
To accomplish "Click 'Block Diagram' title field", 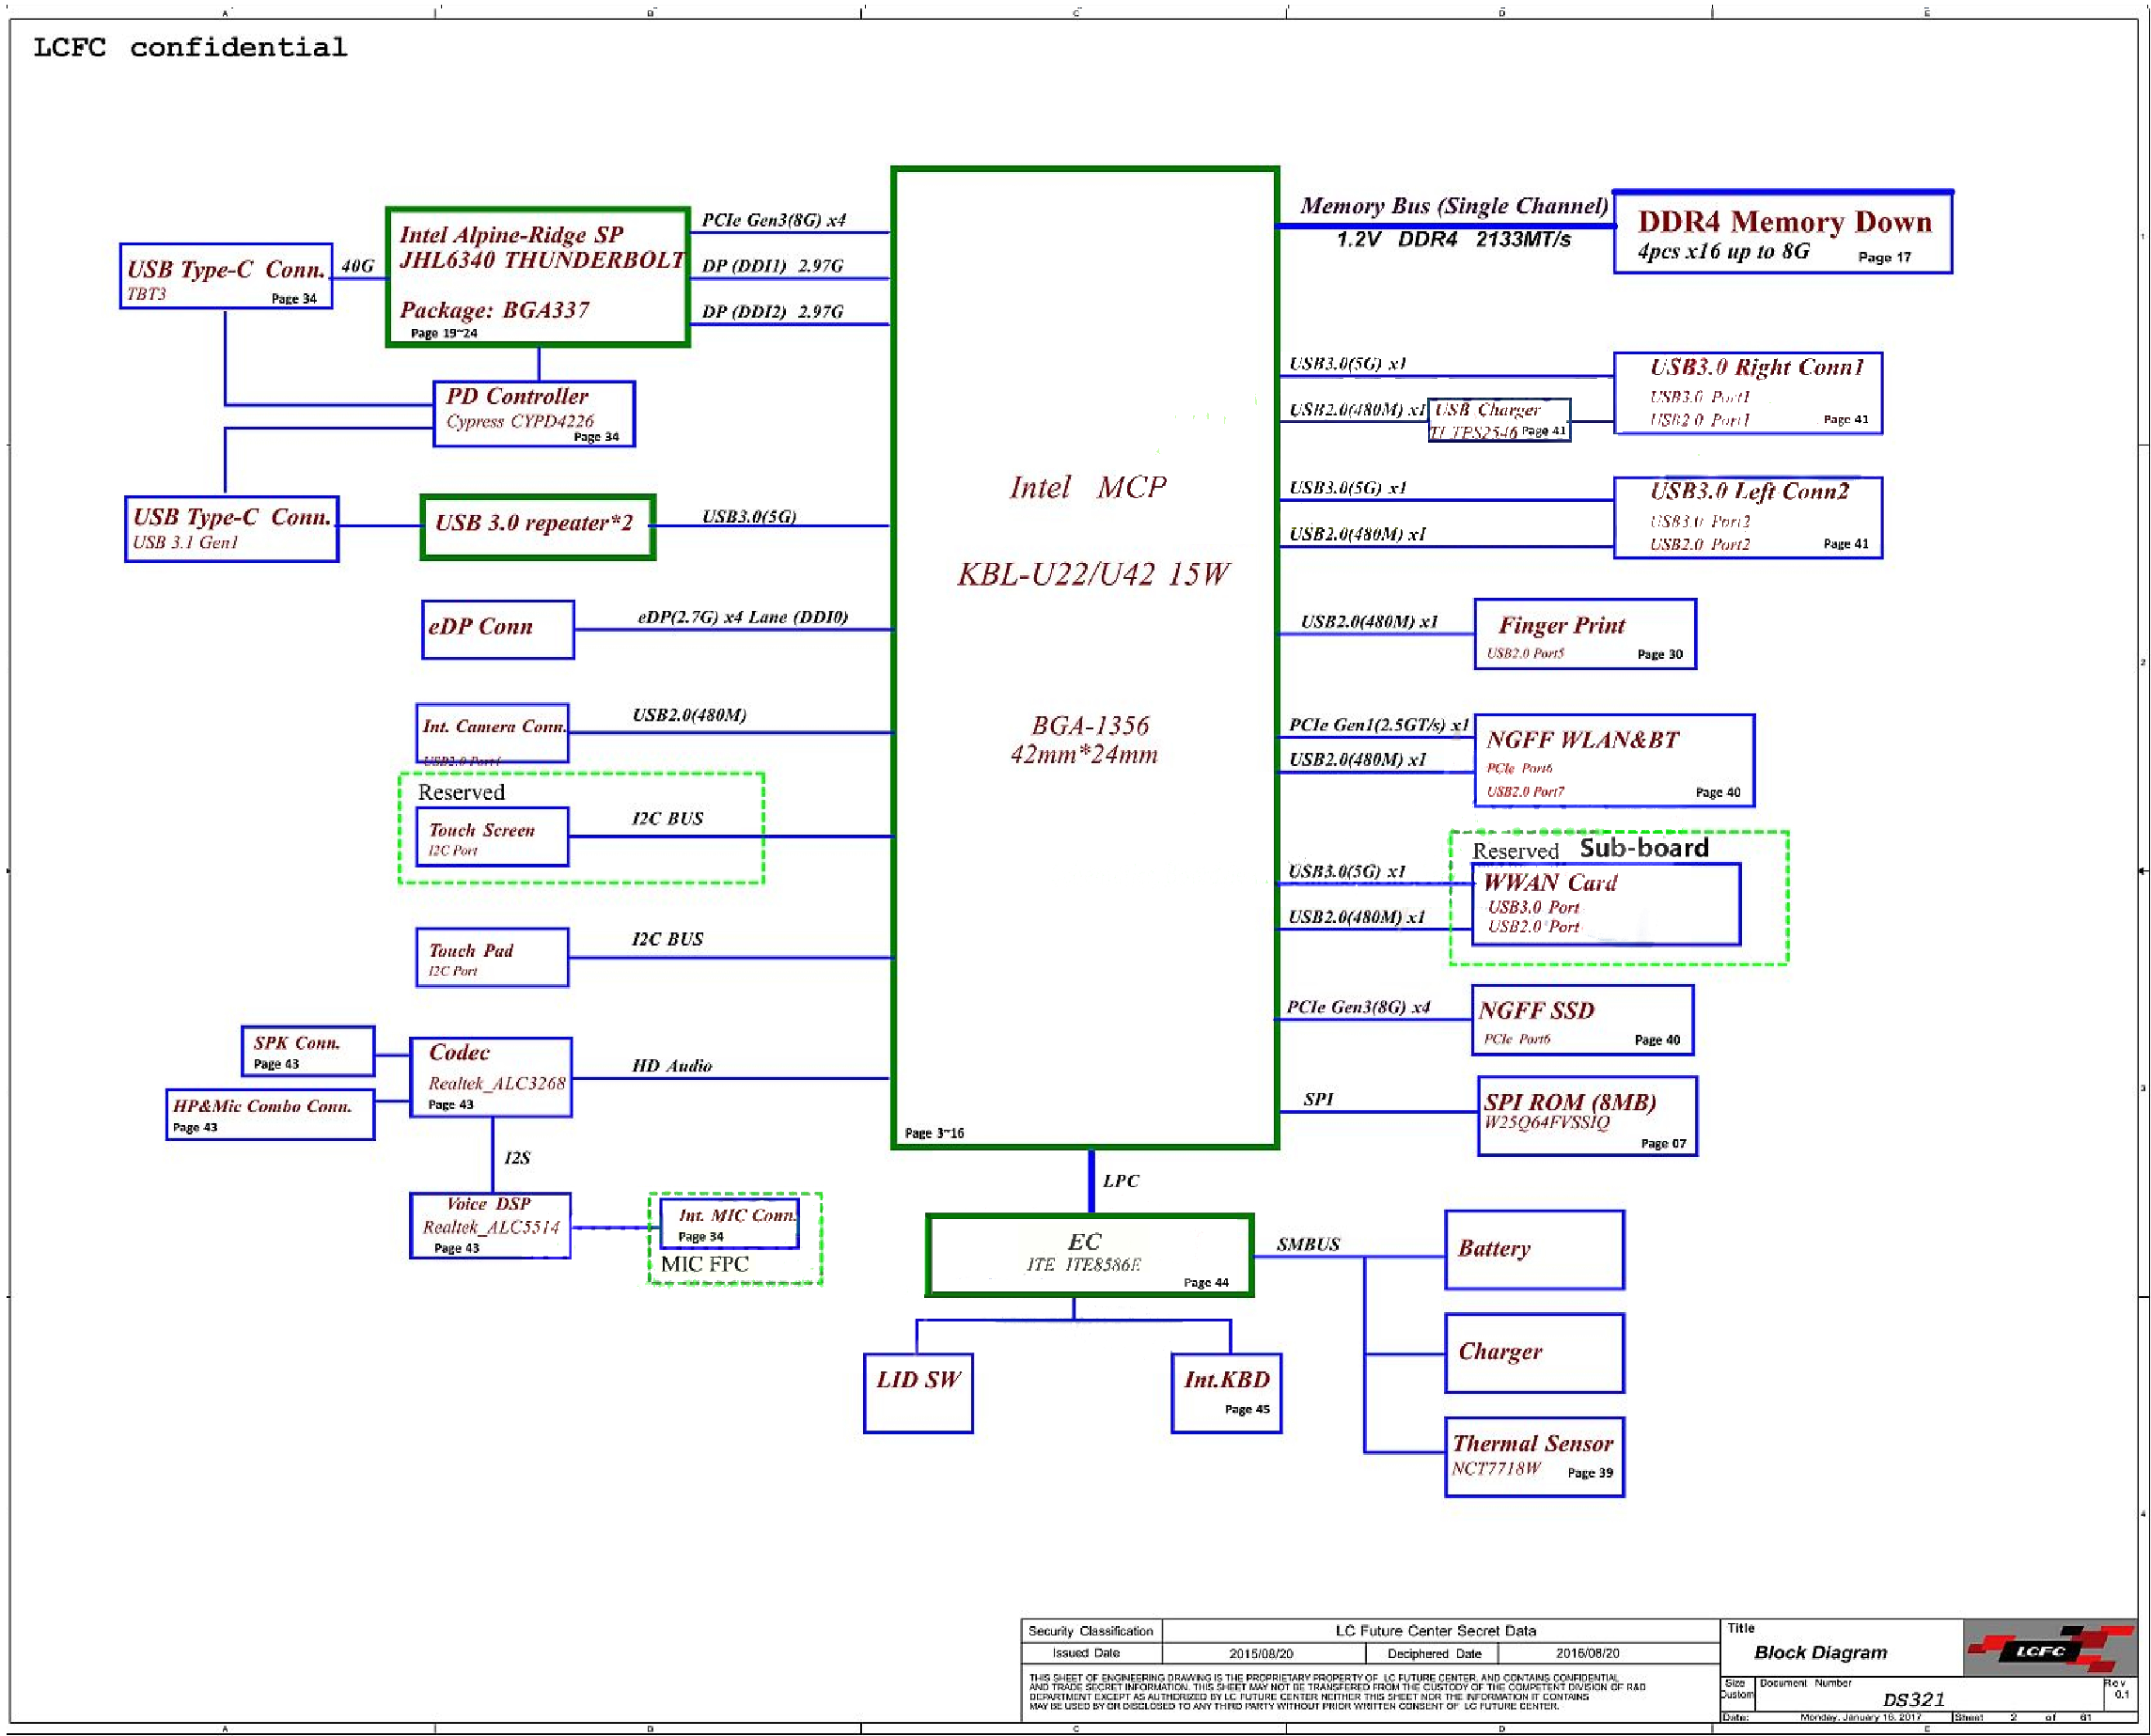I will [1819, 1652].
